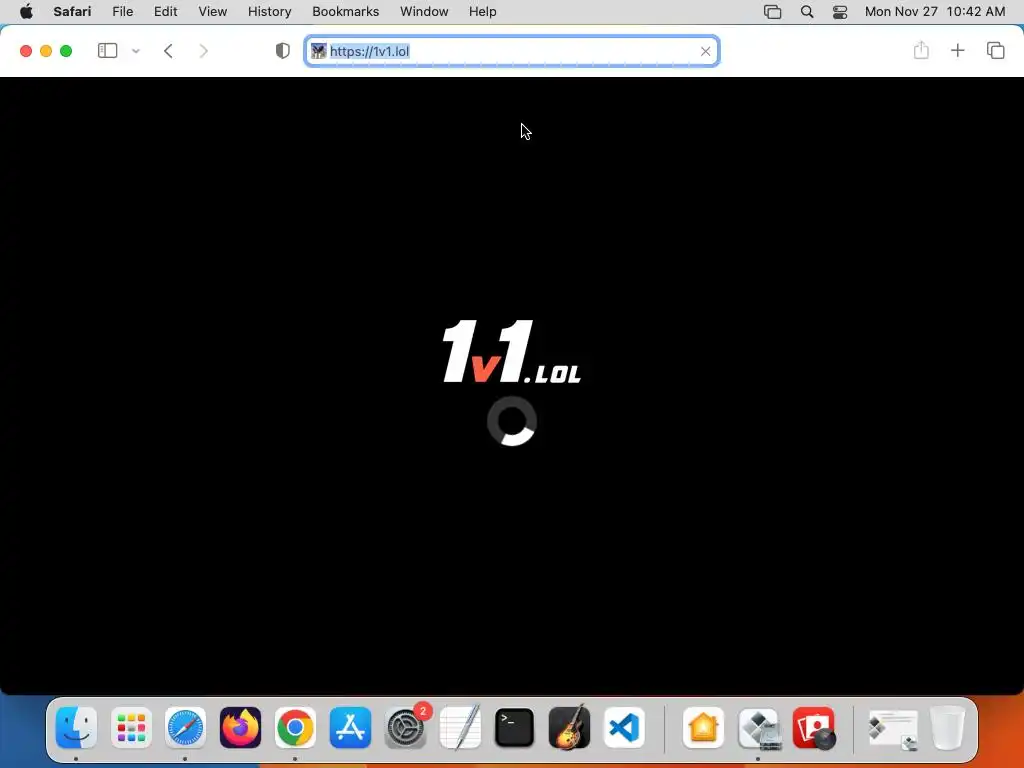
Task: Go forward with the forward arrow
Action: (x=203, y=51)
